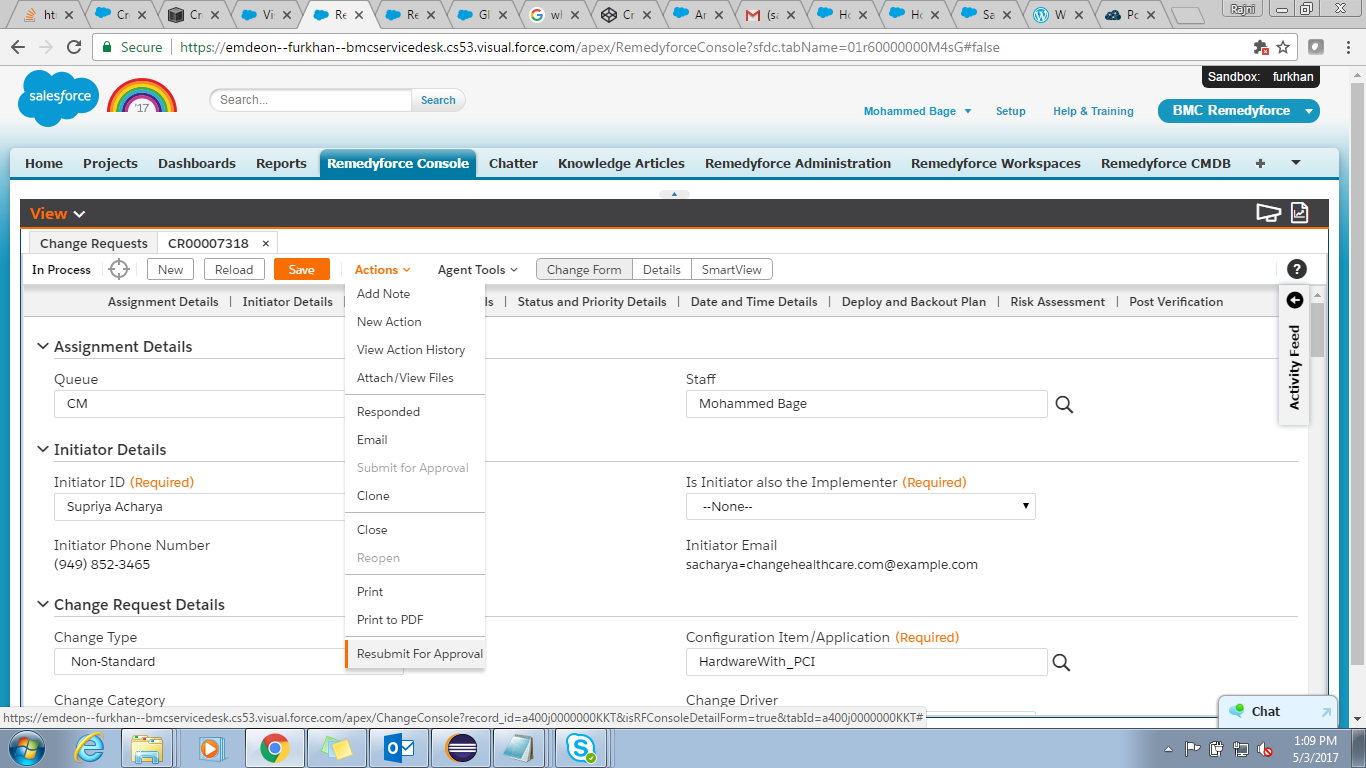
Task: Switch to the SmartView tab
Action: click(732, 269)
